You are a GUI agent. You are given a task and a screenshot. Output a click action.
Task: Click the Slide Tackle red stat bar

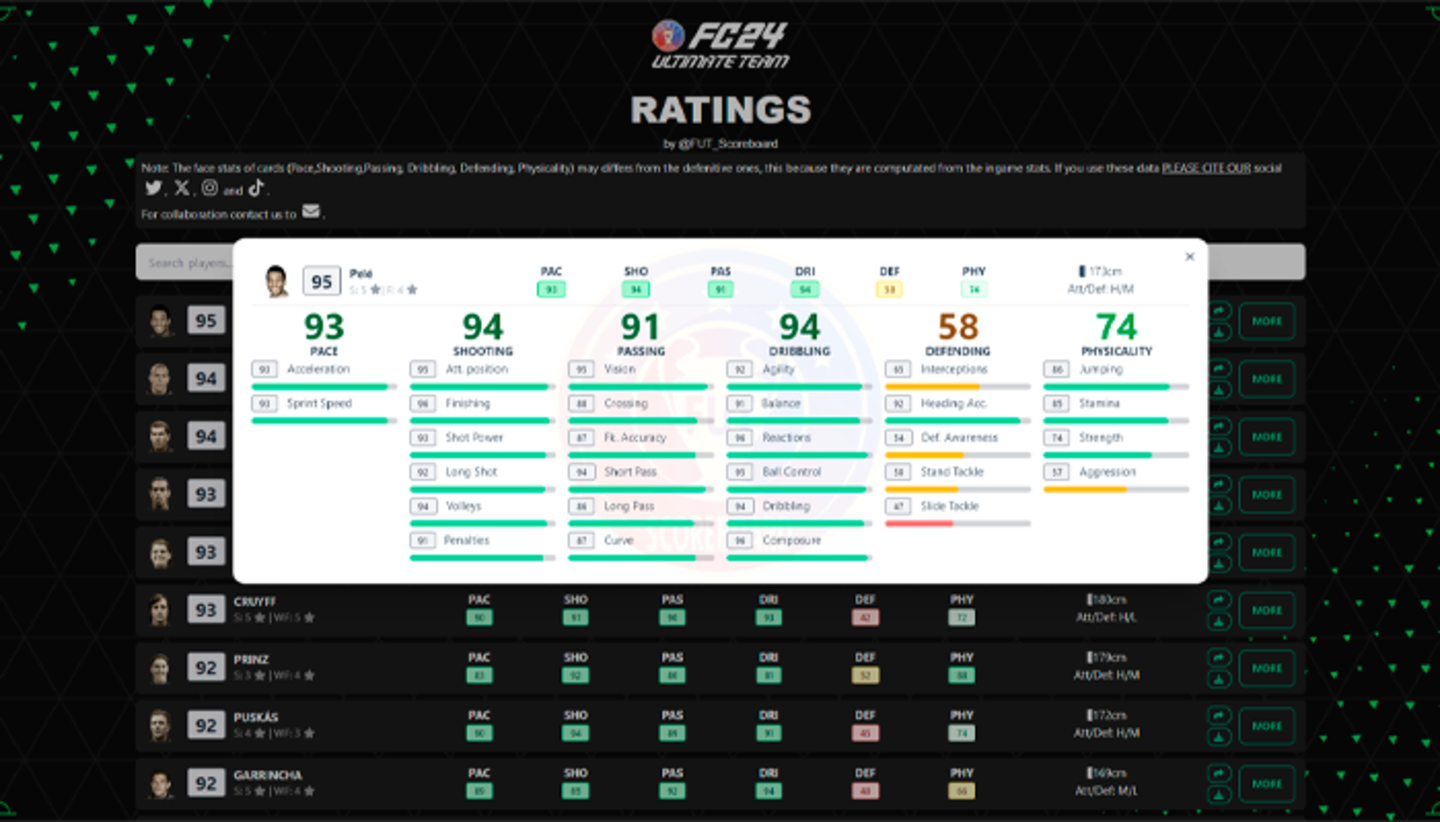[957, 523]
